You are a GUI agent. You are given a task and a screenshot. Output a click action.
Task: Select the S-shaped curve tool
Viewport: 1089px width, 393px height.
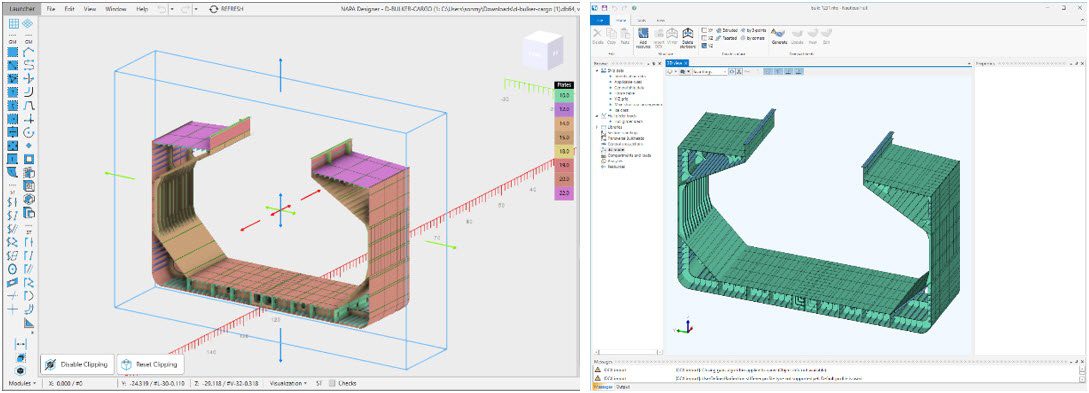click(x=28, y=65)
